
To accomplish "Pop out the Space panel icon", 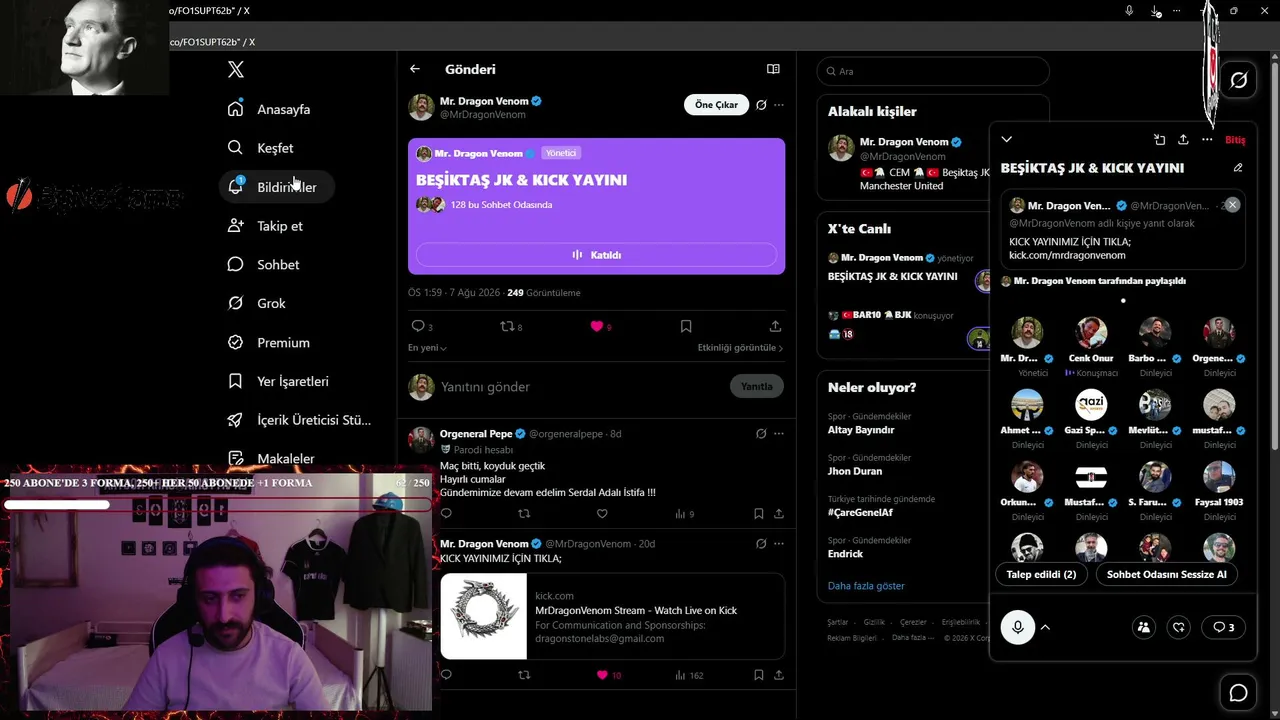I will (x=1159, y=140).
